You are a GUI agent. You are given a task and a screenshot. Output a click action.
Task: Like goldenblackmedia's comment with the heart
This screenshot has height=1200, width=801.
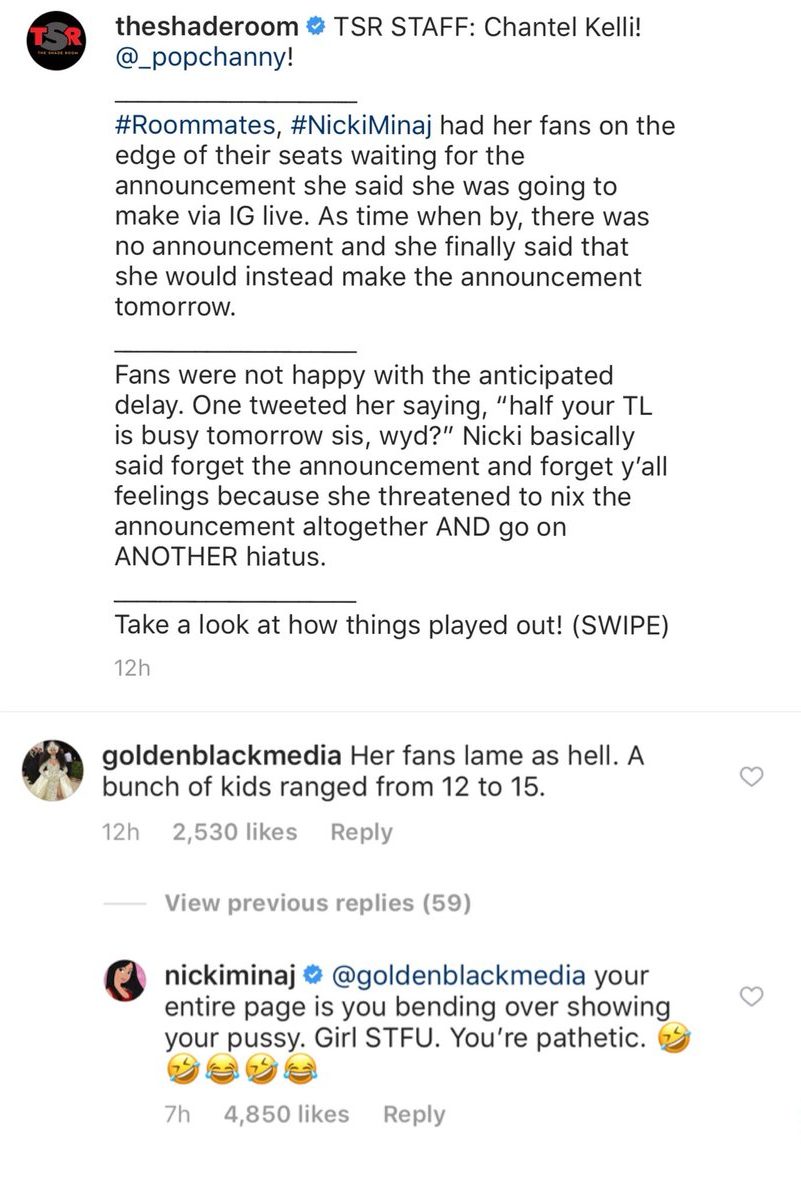point(751,775)
